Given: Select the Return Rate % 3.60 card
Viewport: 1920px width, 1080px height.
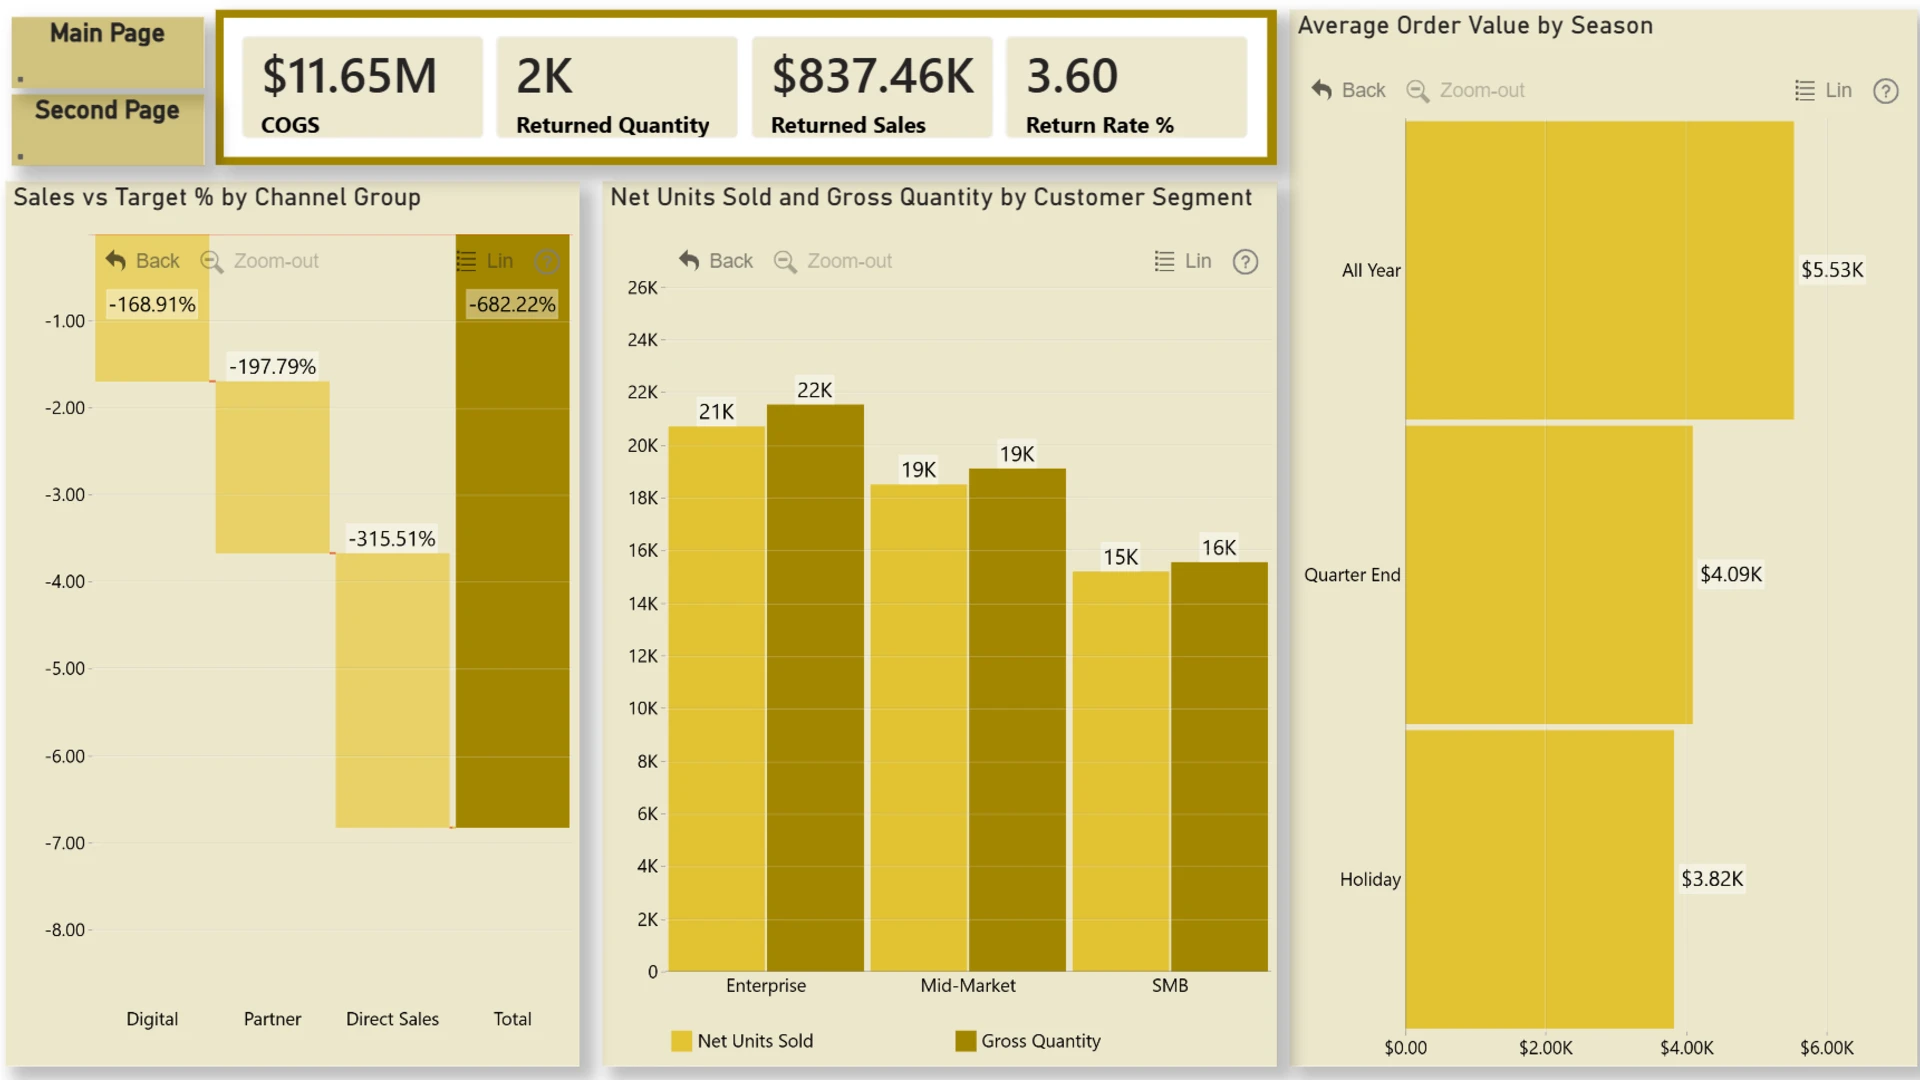Looking at the screenshot, I should [1127, 87].
